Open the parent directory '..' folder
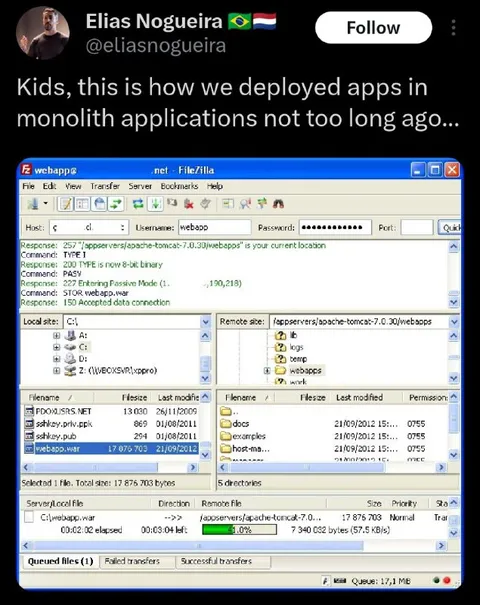Screen dimensions: 480x605 pos(229,411)
